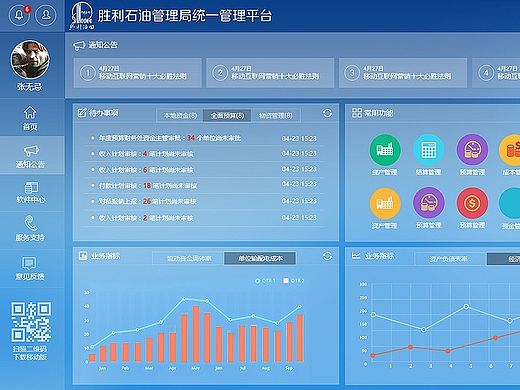Viewport: 520px width, 390px height.
Task: Open announcement card number 1
Action: (137, 73)
